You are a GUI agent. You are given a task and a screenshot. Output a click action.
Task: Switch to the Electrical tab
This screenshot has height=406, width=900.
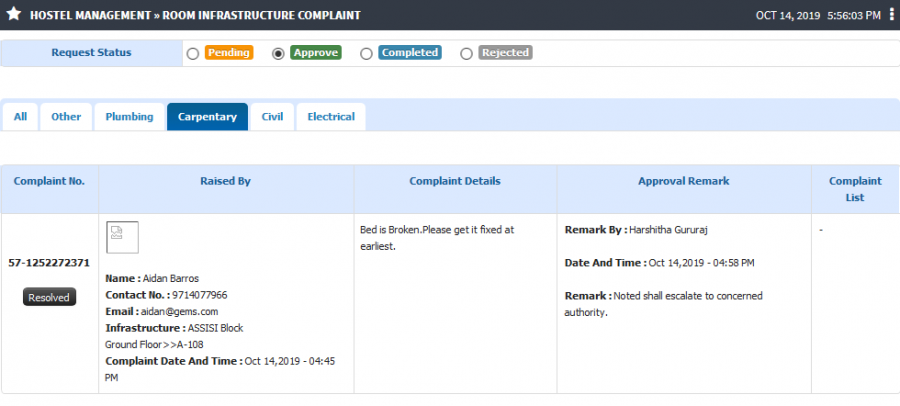(331, 117)
